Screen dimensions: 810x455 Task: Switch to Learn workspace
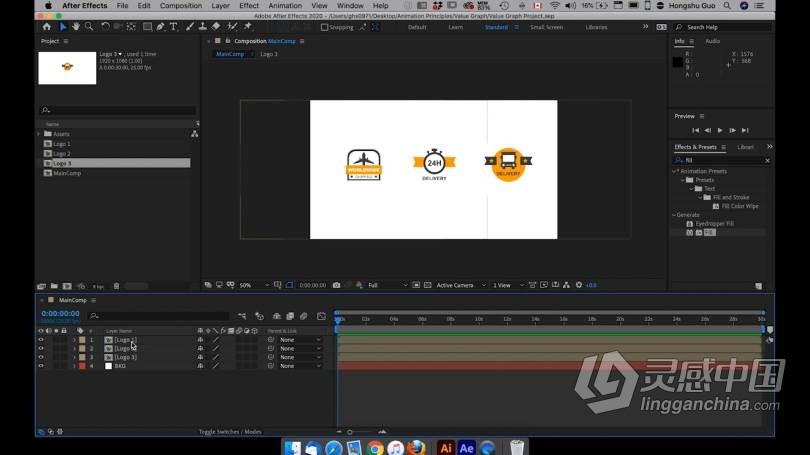point(456,27)
